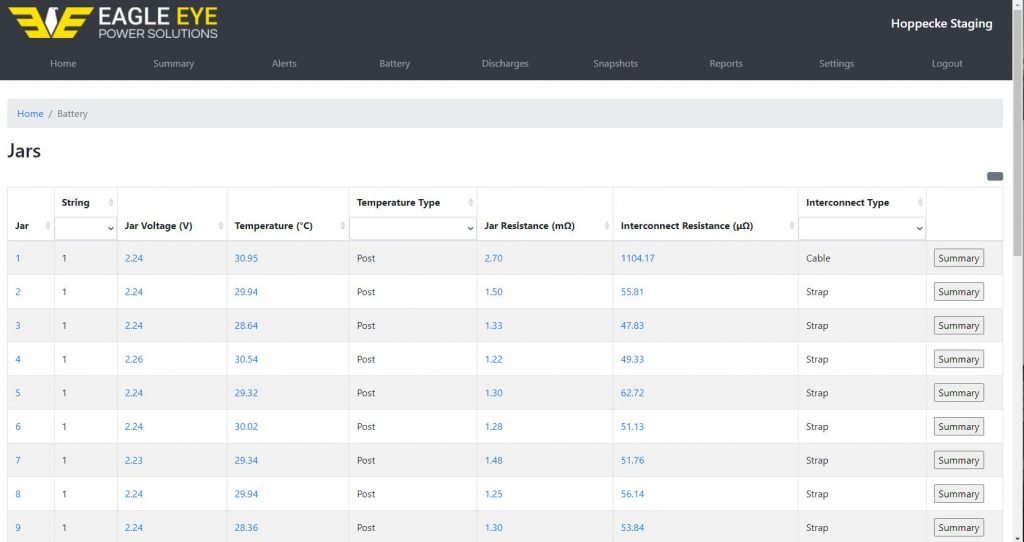Sort by Jar Voltage column arrows
This screenshot has height=542, width=1024.
(220, 226)
